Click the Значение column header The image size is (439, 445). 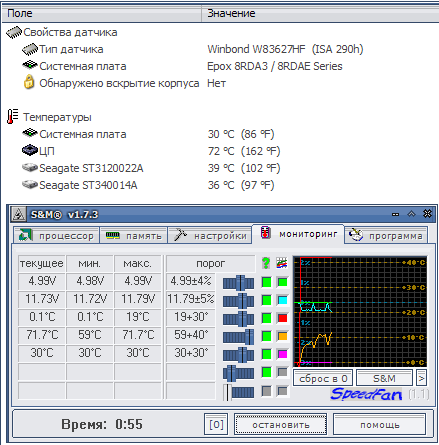coord(320,13)
